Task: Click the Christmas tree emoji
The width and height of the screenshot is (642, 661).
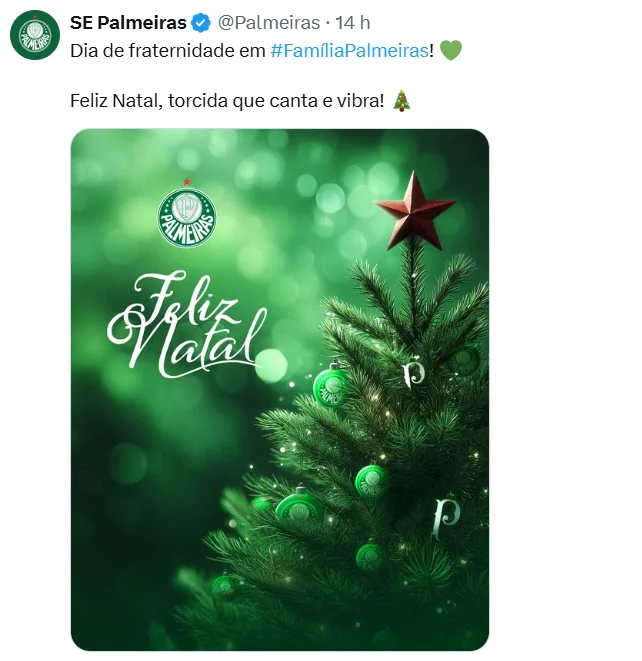Action: click(401, 101)
